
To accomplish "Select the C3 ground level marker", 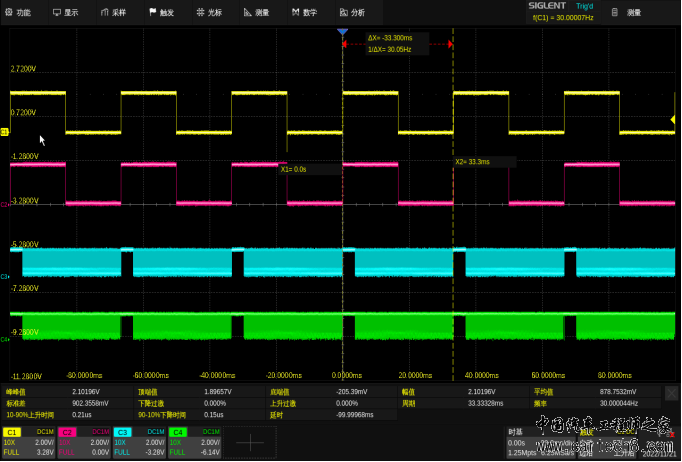I will (x=4, y=276).
